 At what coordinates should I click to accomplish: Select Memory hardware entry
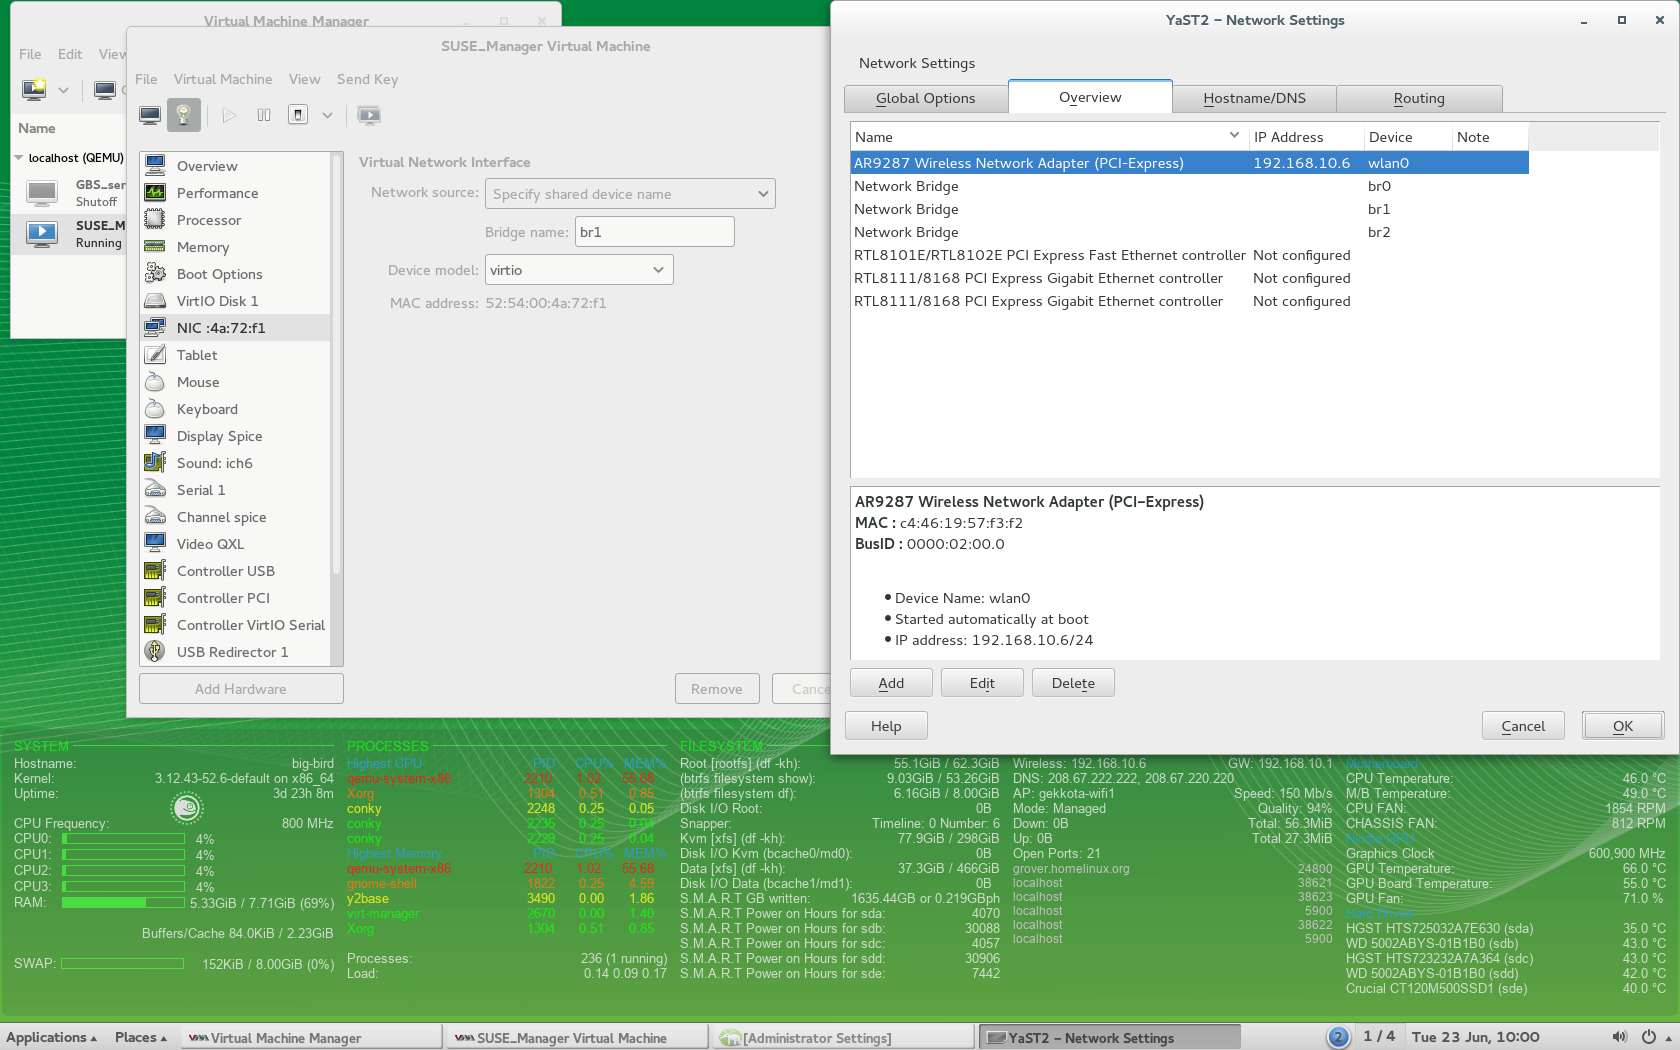(235, 247)
